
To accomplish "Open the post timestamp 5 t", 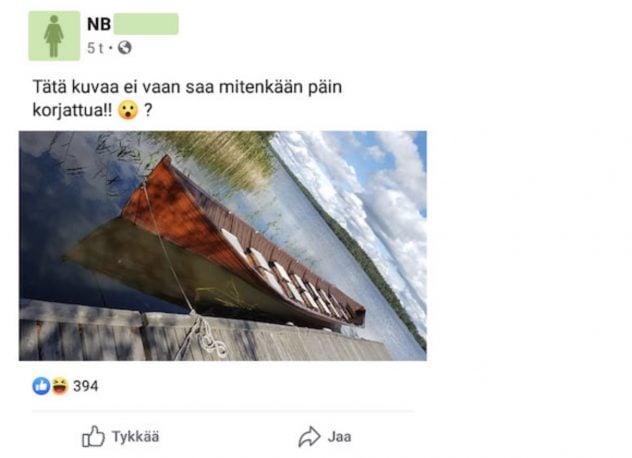I will pyautogui.click(x=95, y=48).
